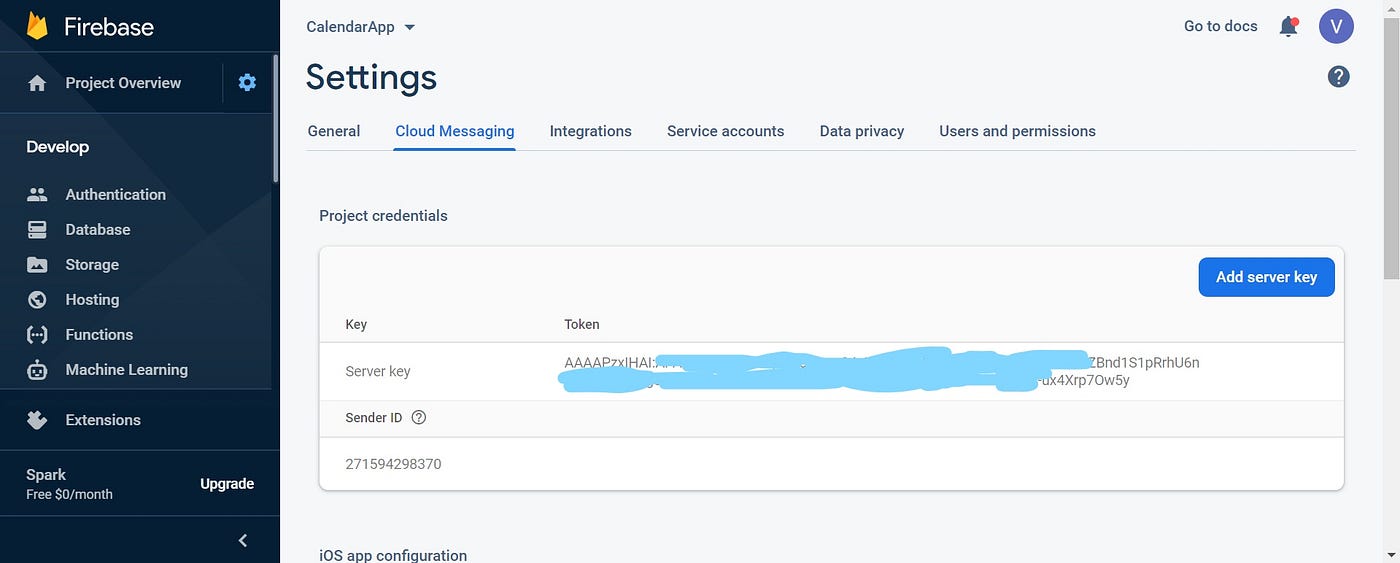The height and width of the screenshot is (563, 1400).
Task: Expand the CalendarApp project dropdown
Action: [x=360, y=27]
